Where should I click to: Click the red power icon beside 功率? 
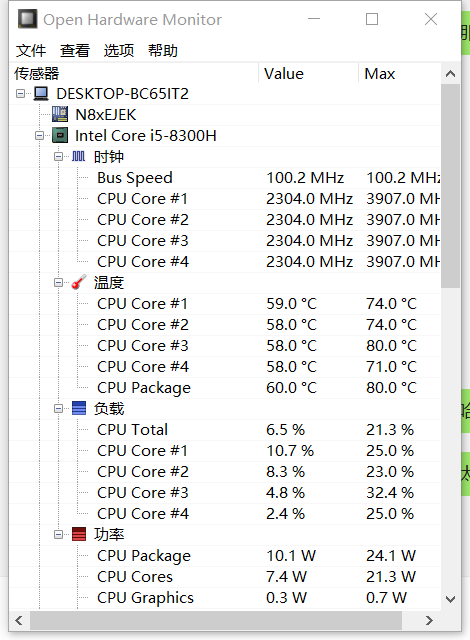coord(79,534)
